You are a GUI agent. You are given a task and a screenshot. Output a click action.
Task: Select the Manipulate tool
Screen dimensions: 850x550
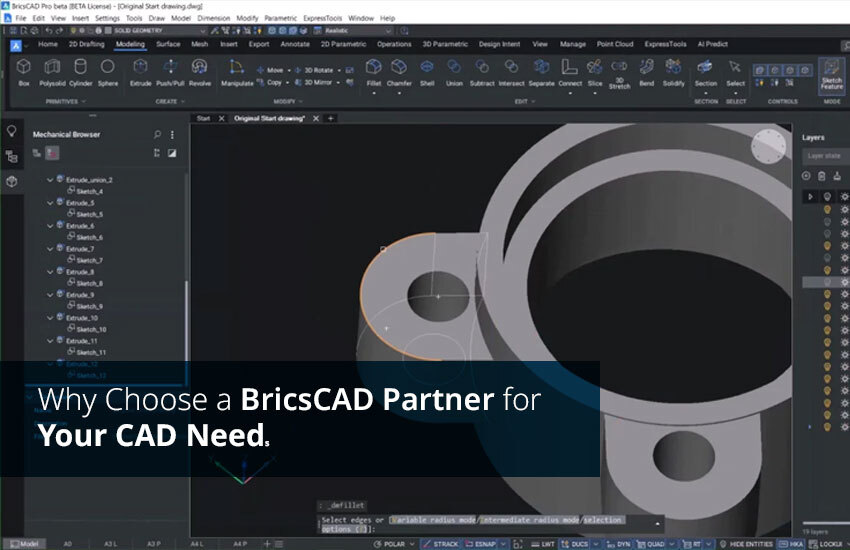237,72
